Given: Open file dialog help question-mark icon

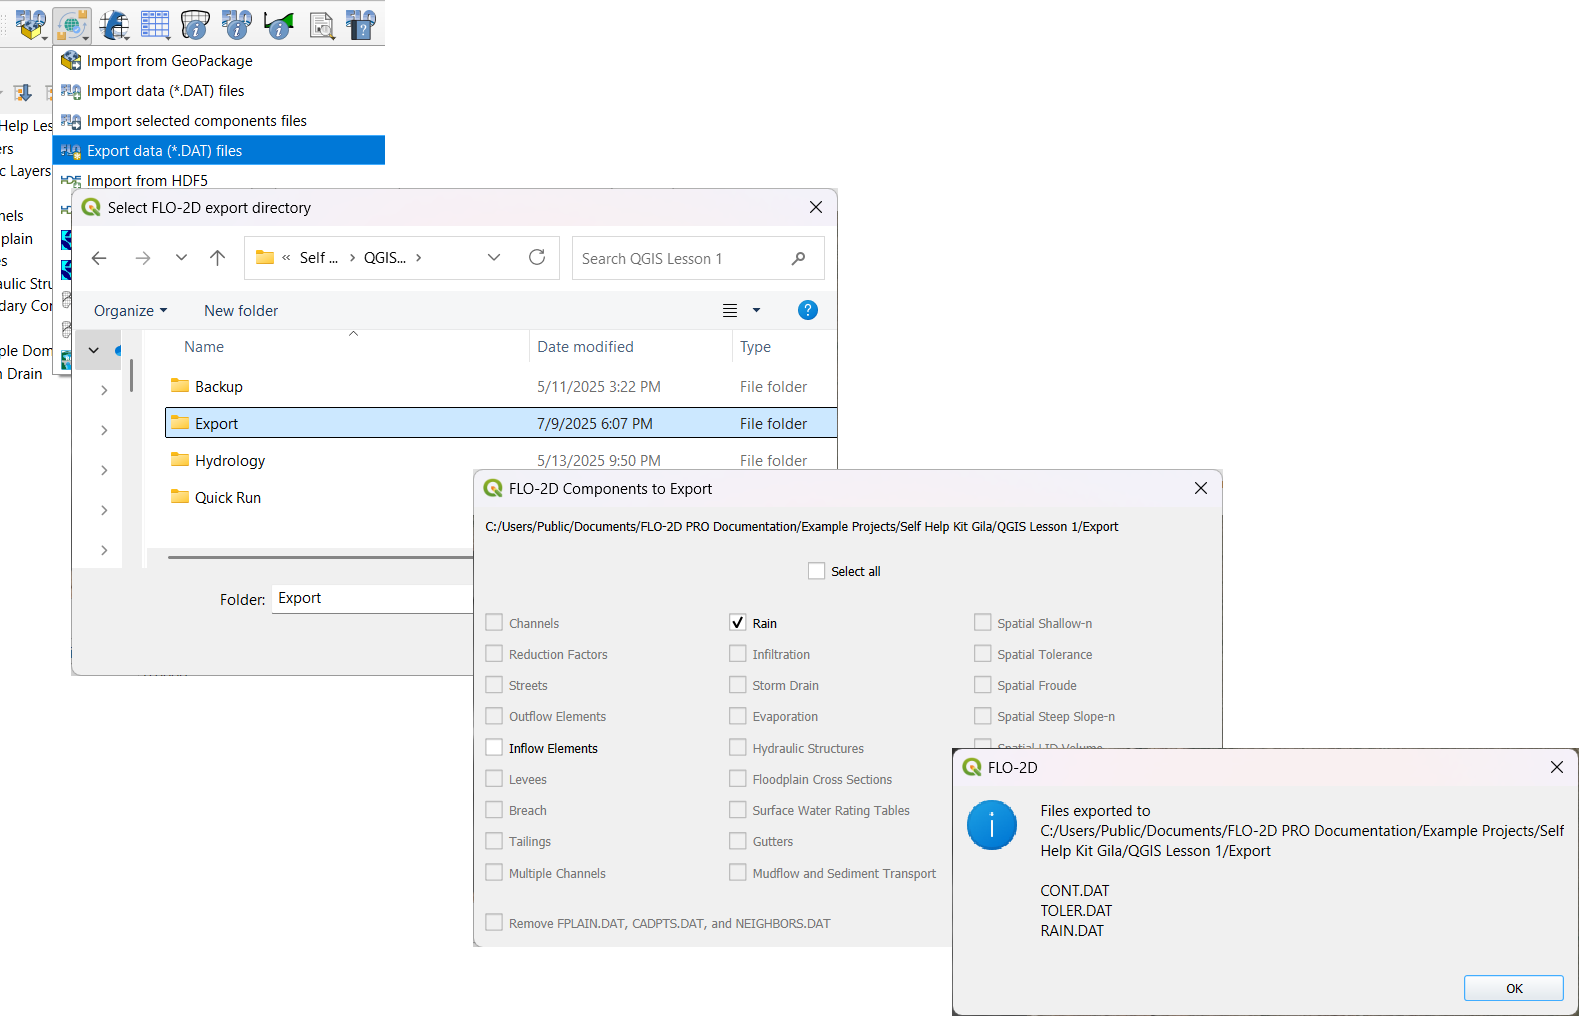Looking at the screenshot, I should pos(807,310).
